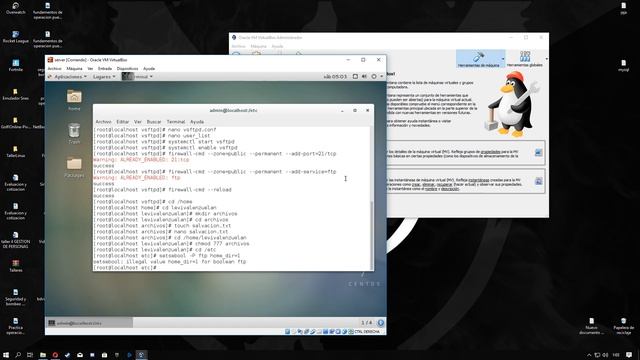Open Windows taskbar search
The image size is (640, 360).
pyautogui.click(x=18, y=355)
